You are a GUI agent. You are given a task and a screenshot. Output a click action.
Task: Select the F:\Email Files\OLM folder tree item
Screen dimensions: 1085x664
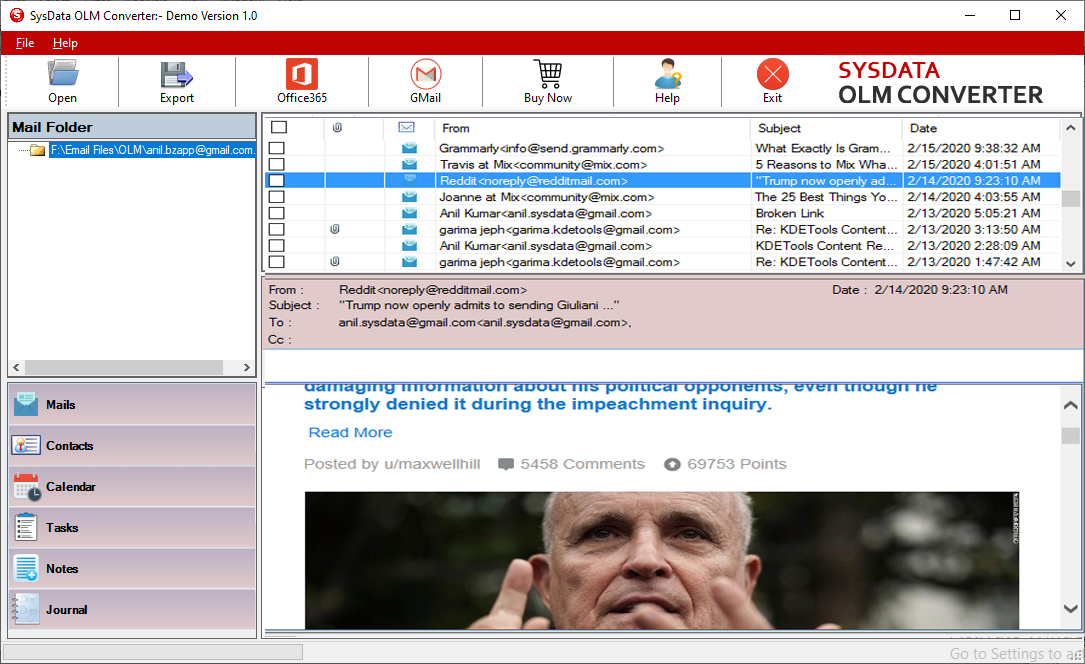(152, 150)
